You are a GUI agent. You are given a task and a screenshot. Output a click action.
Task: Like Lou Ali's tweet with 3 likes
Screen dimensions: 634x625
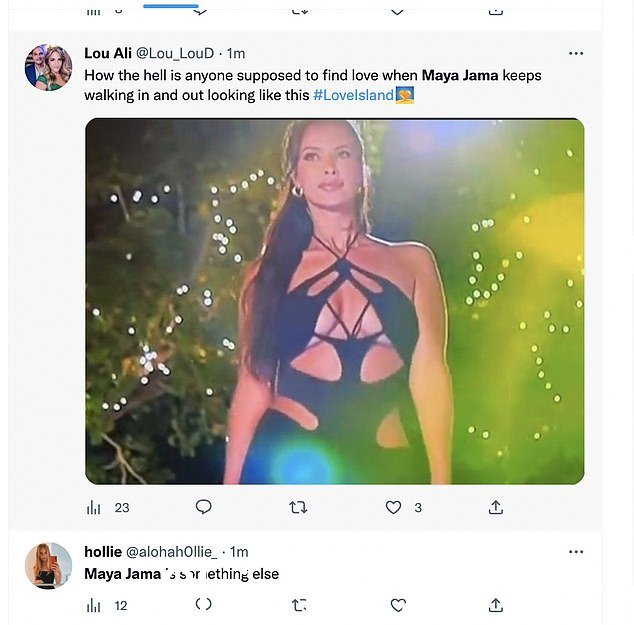393,507
